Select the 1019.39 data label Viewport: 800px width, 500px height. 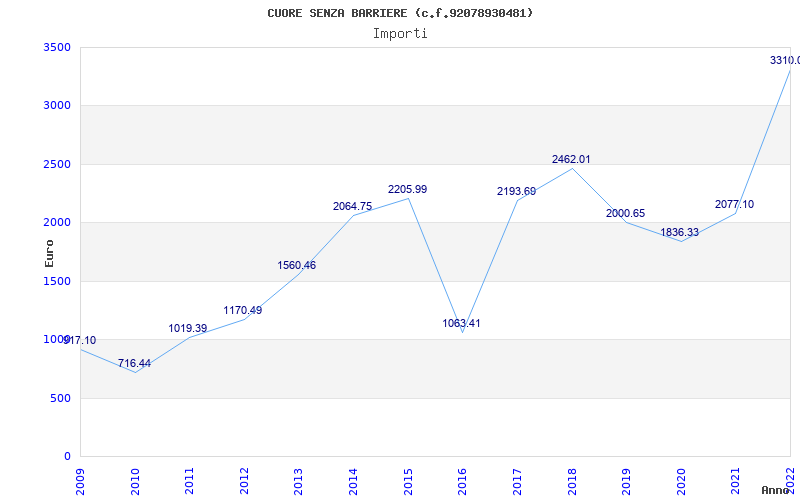[188, 328]
